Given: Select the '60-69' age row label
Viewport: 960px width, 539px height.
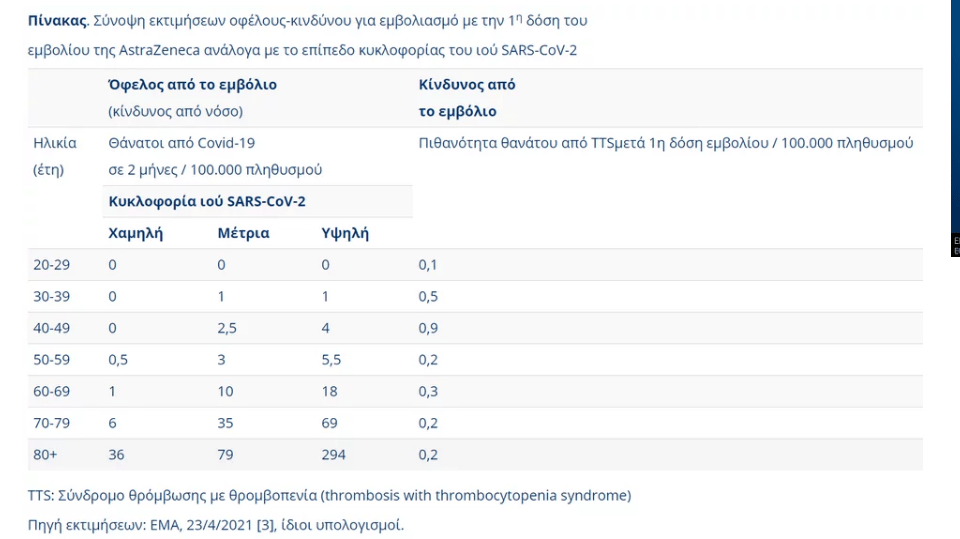Looking at the screenshot, I should (x=51, y=391).
